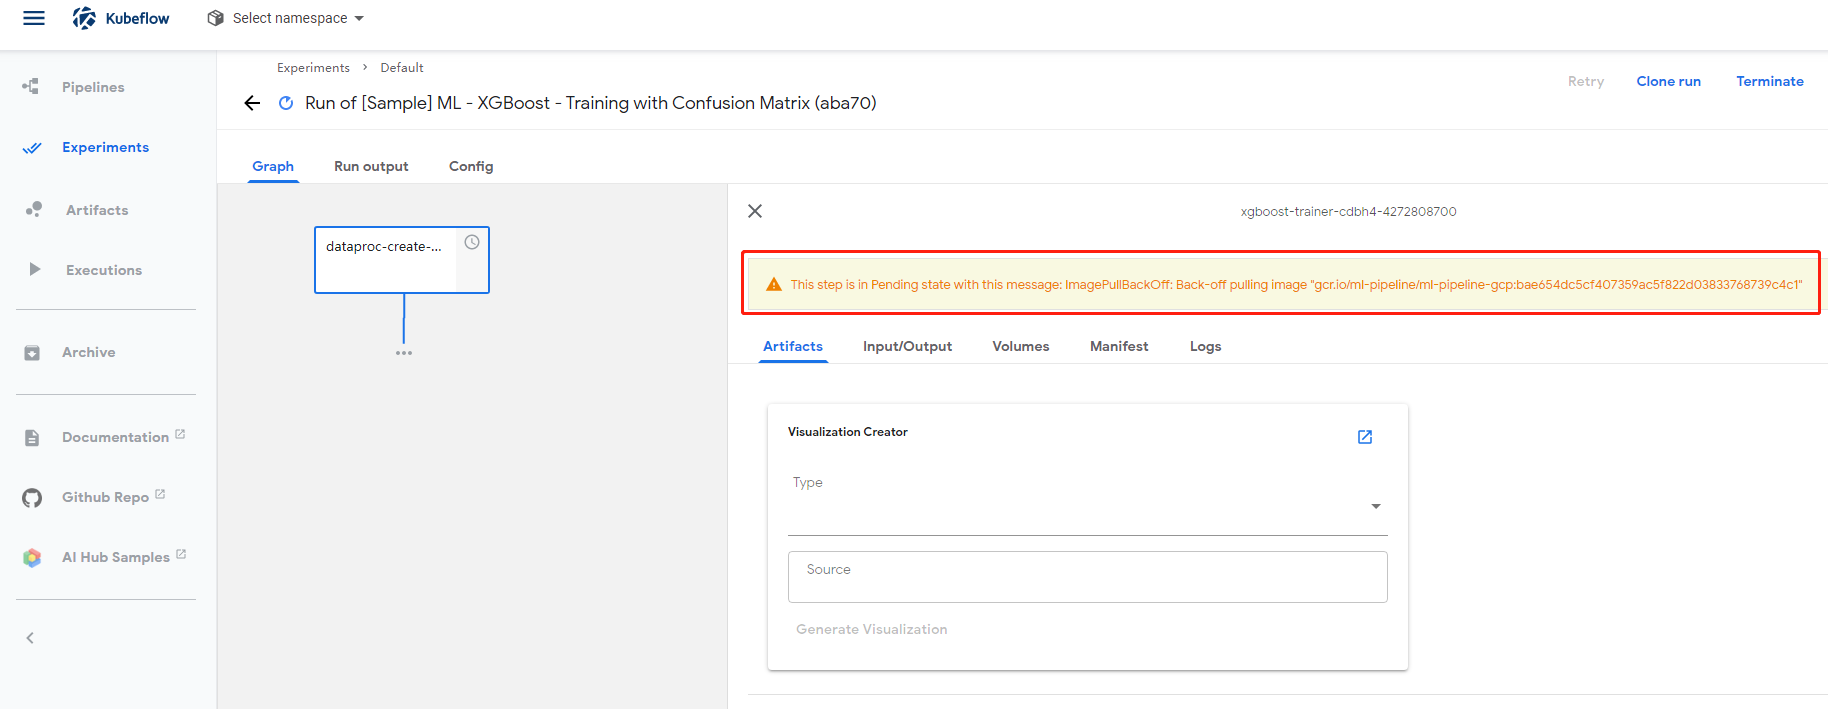
Task: Click the pending state warning message
Action: (x=1296, y=285)
